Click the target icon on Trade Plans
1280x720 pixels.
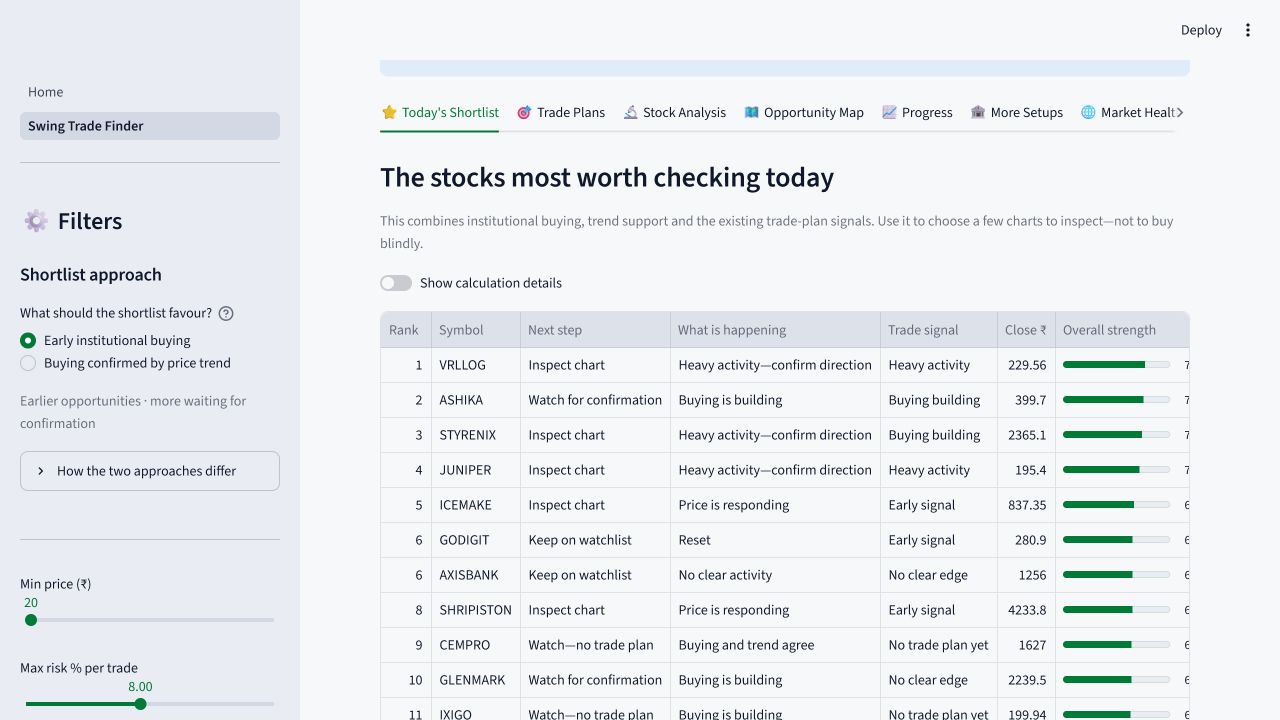[x=524, y=112]
